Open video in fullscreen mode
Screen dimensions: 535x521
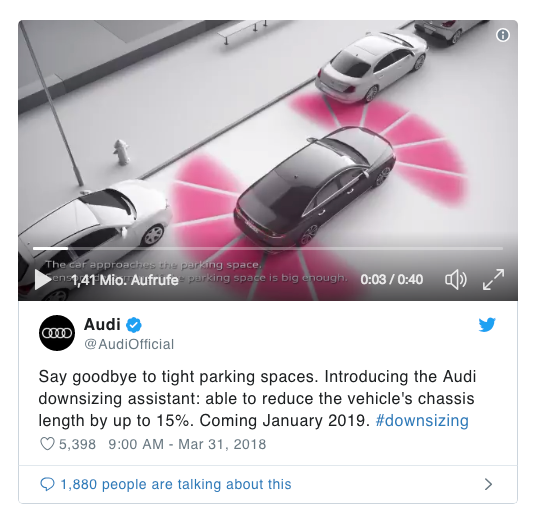(x=493, y=280)
